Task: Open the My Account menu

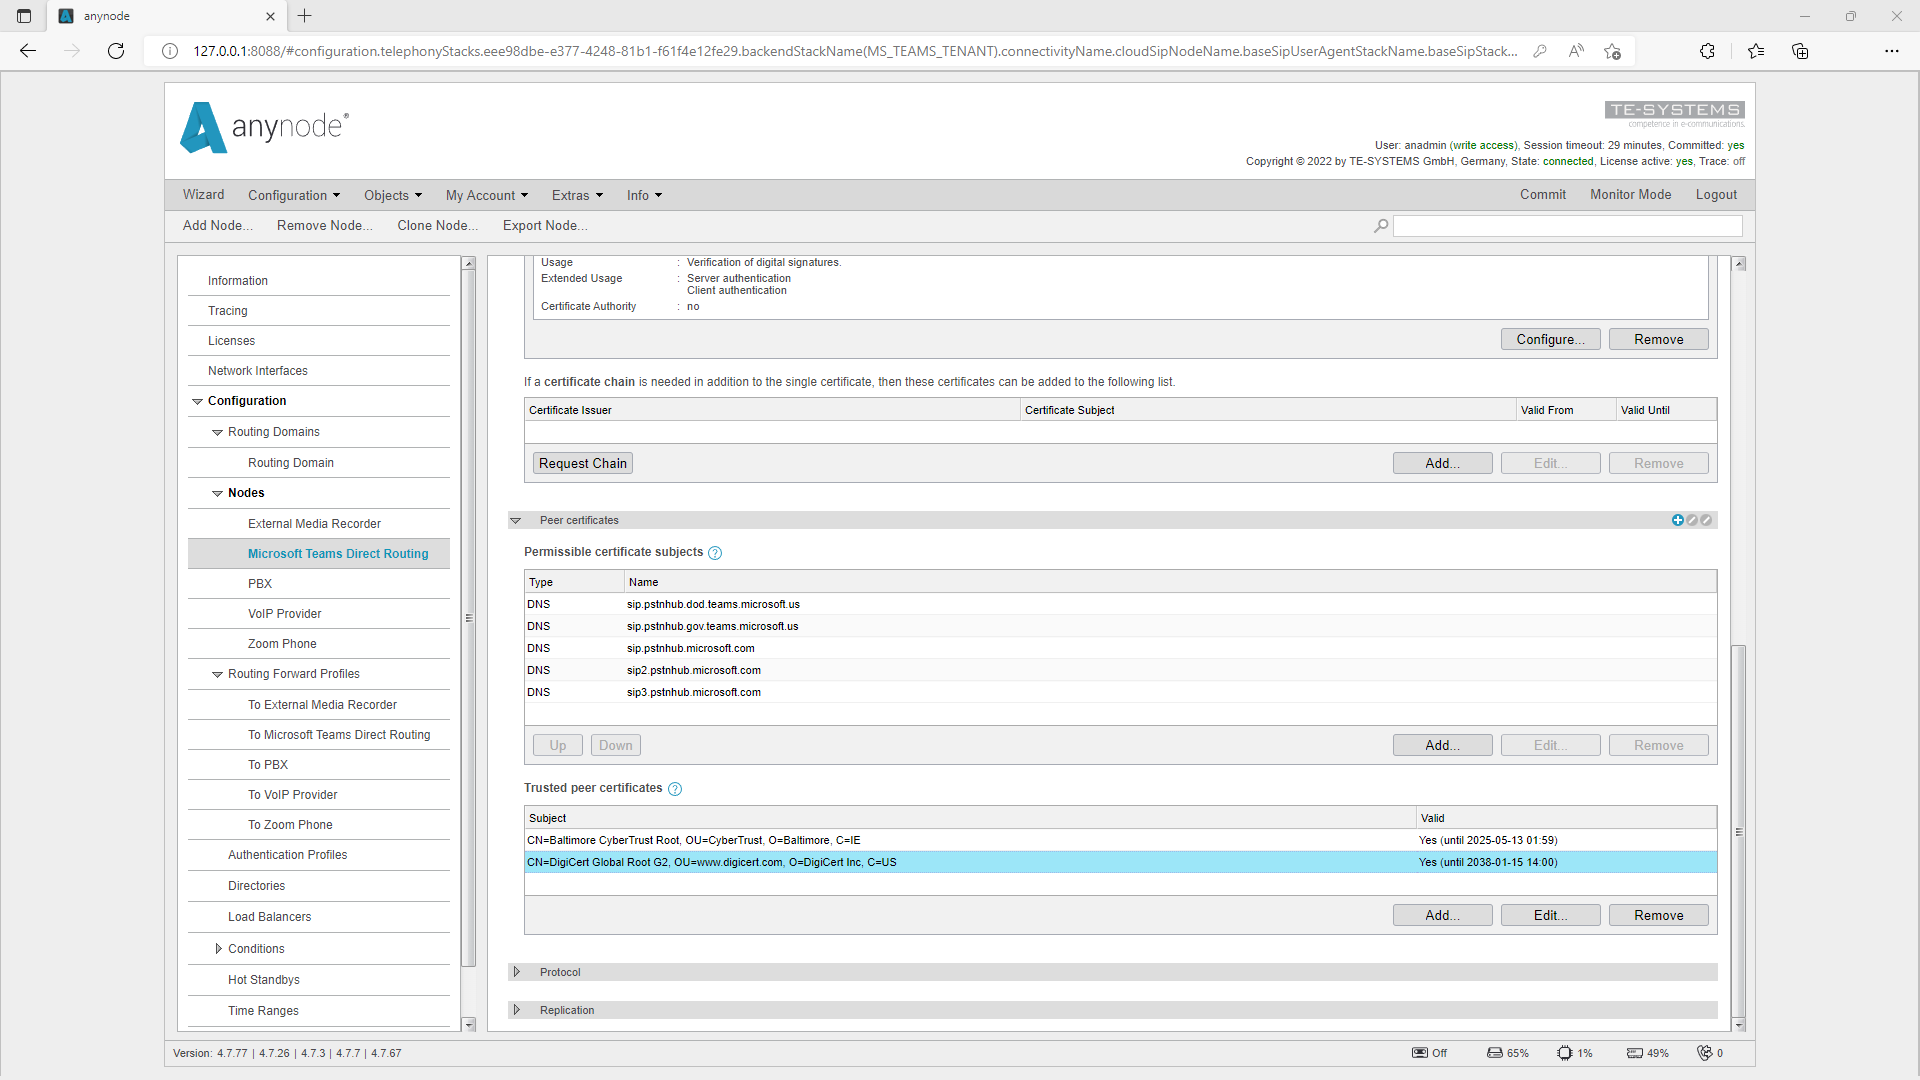Action: (x=487, y=195)
